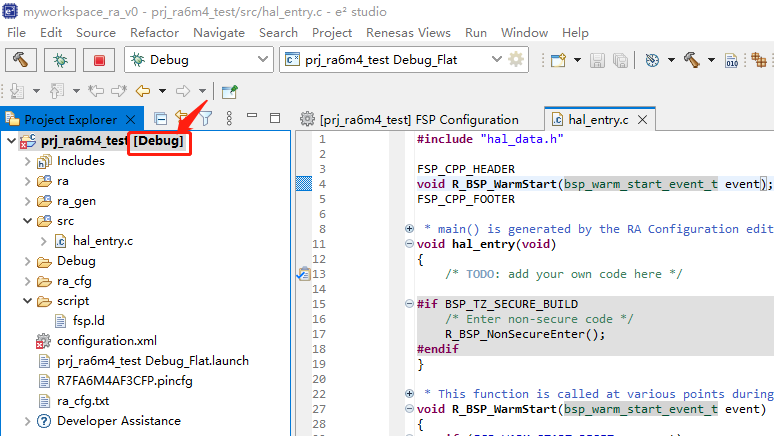Select the hal_entry.c editor tab

(x=598, y=119)
